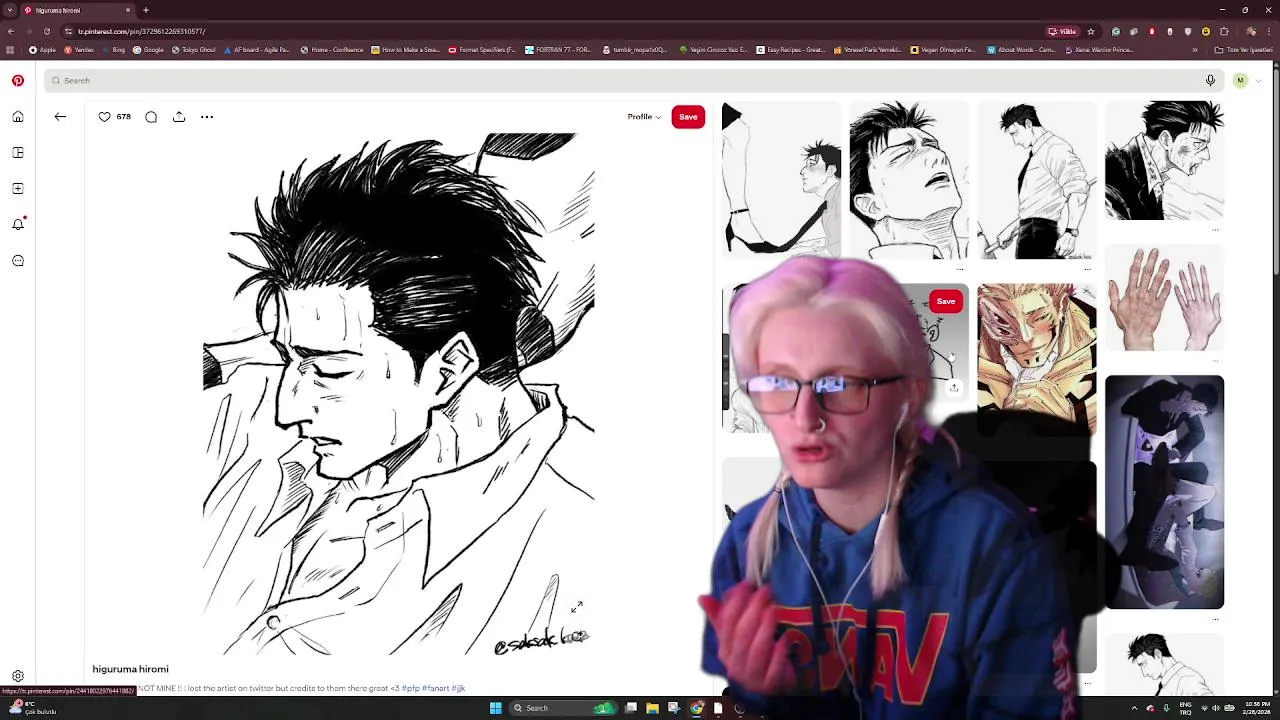
Task: Use the microphone voice search icon
Action: point(1210,80)
